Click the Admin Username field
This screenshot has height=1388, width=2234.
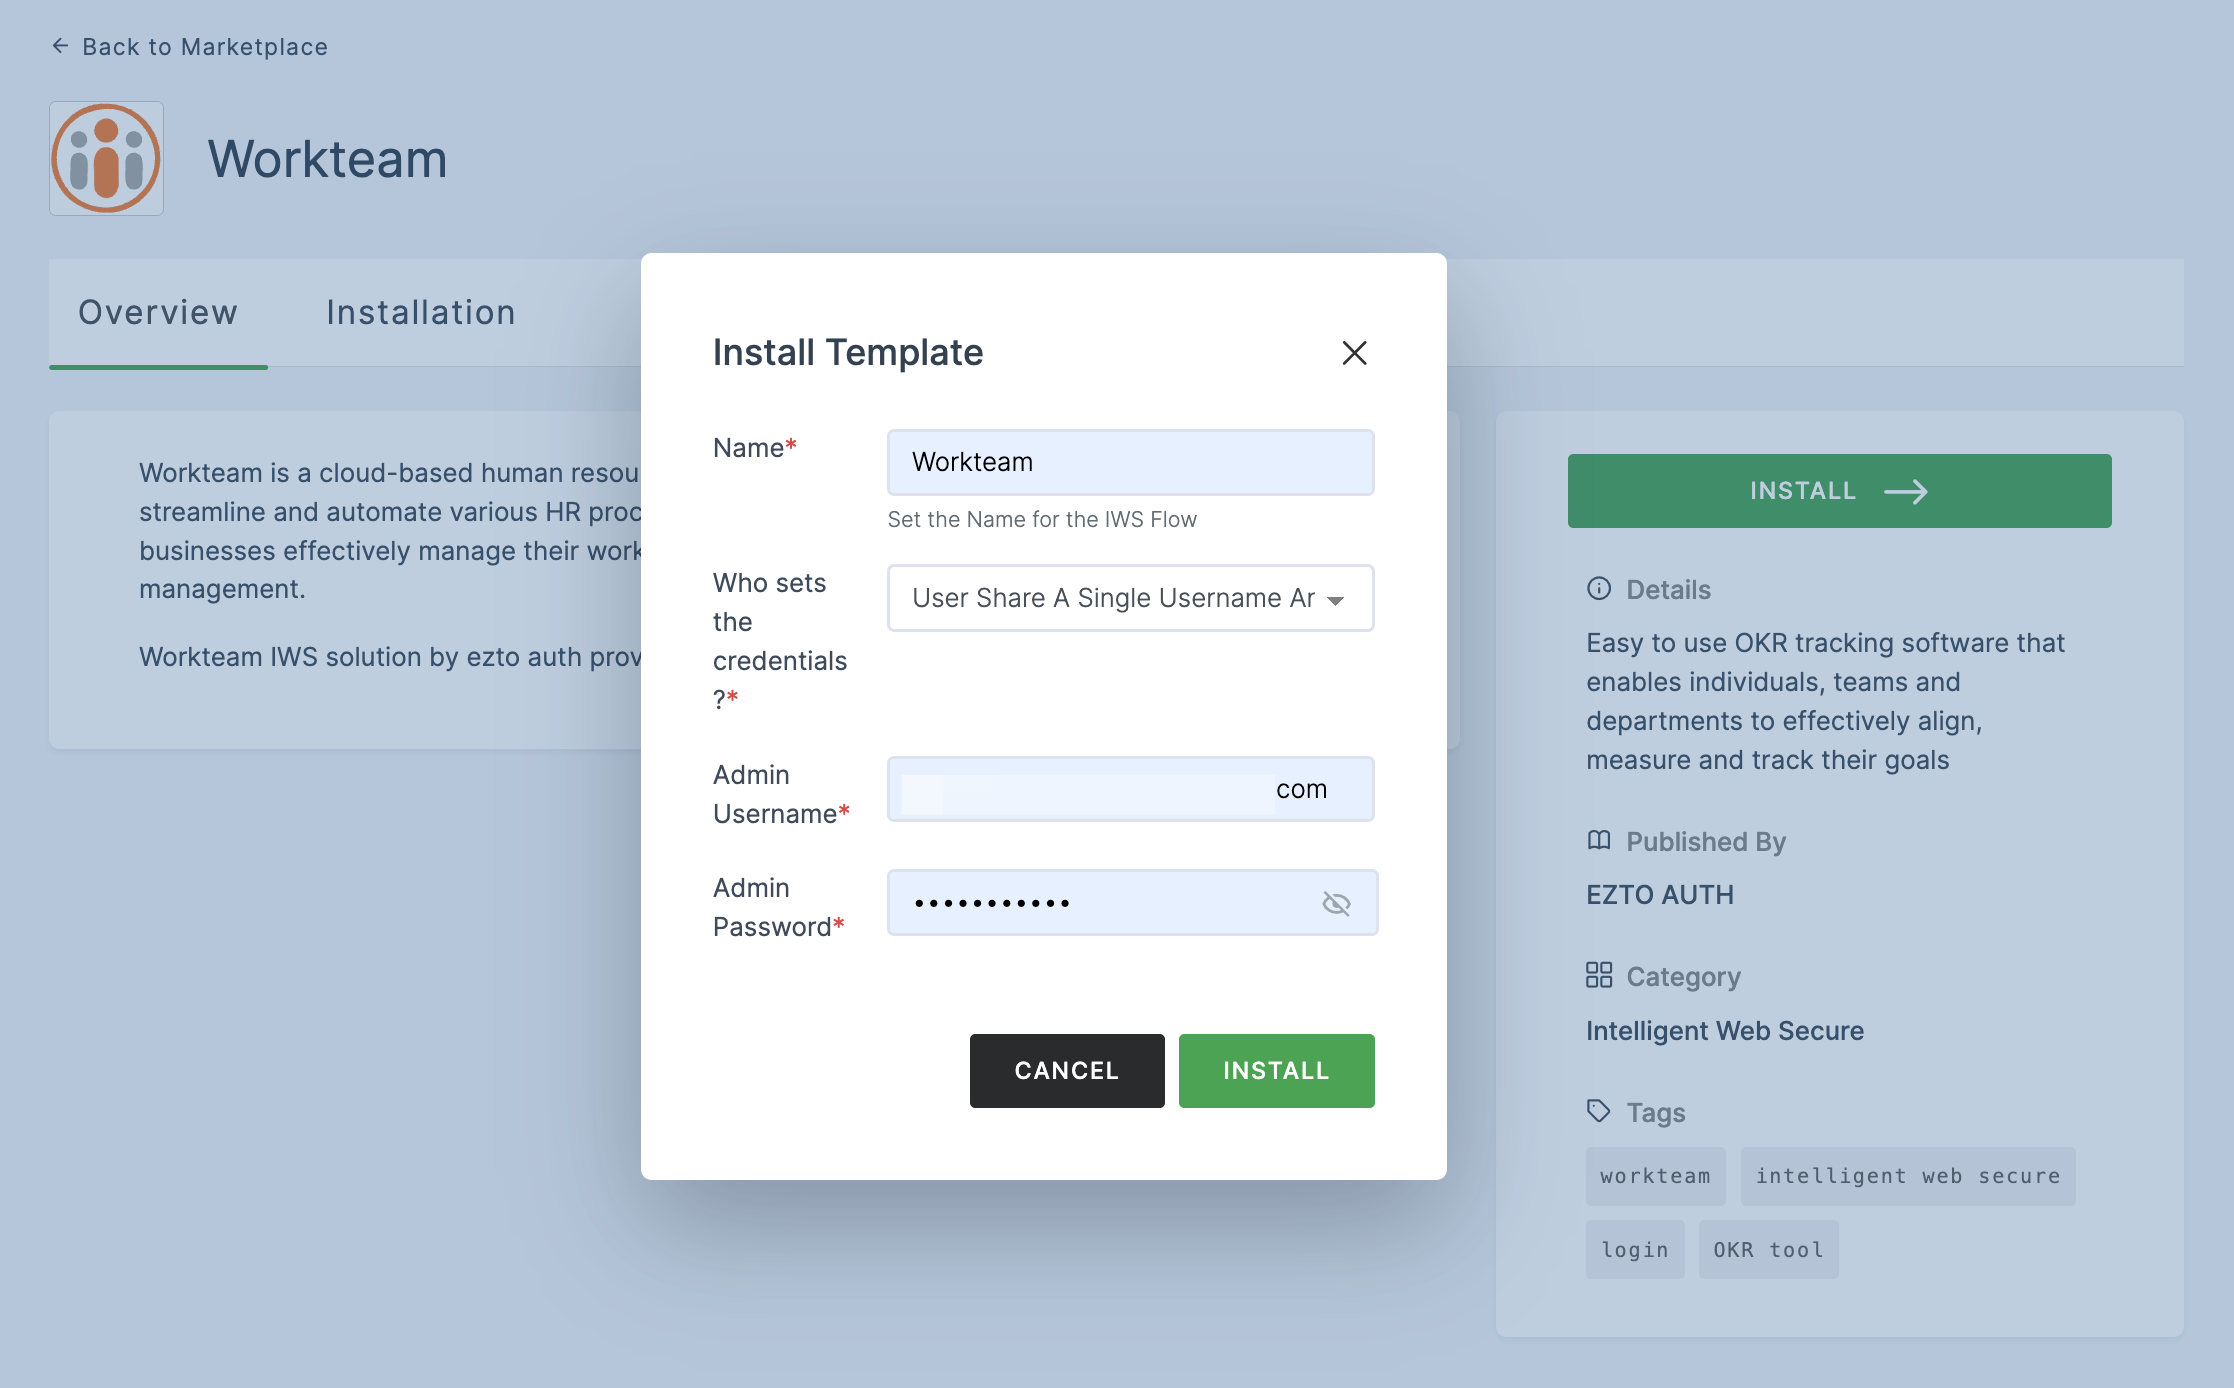click(1130, 789)
